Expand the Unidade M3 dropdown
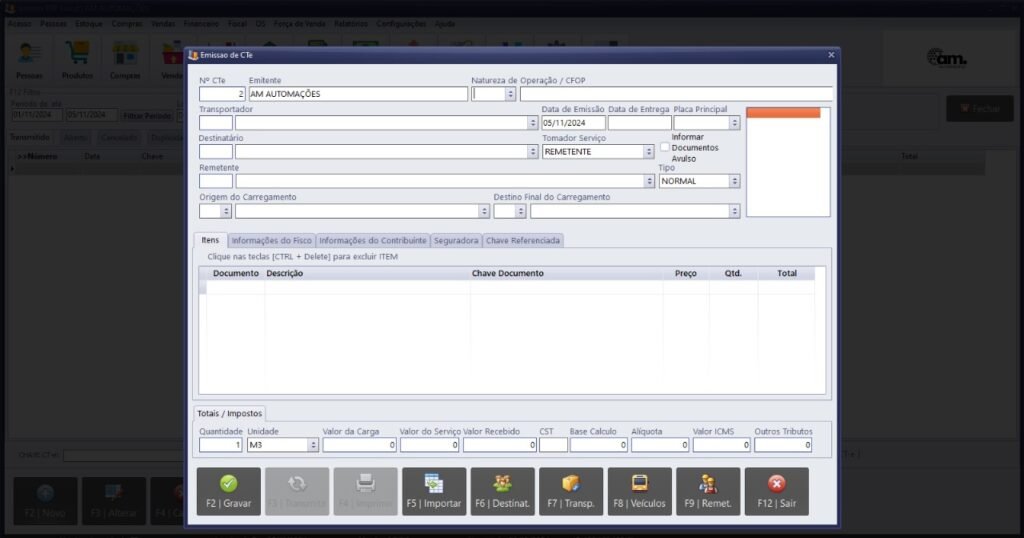This screenshot has height=538, width=1024. [x=313, y=445]
